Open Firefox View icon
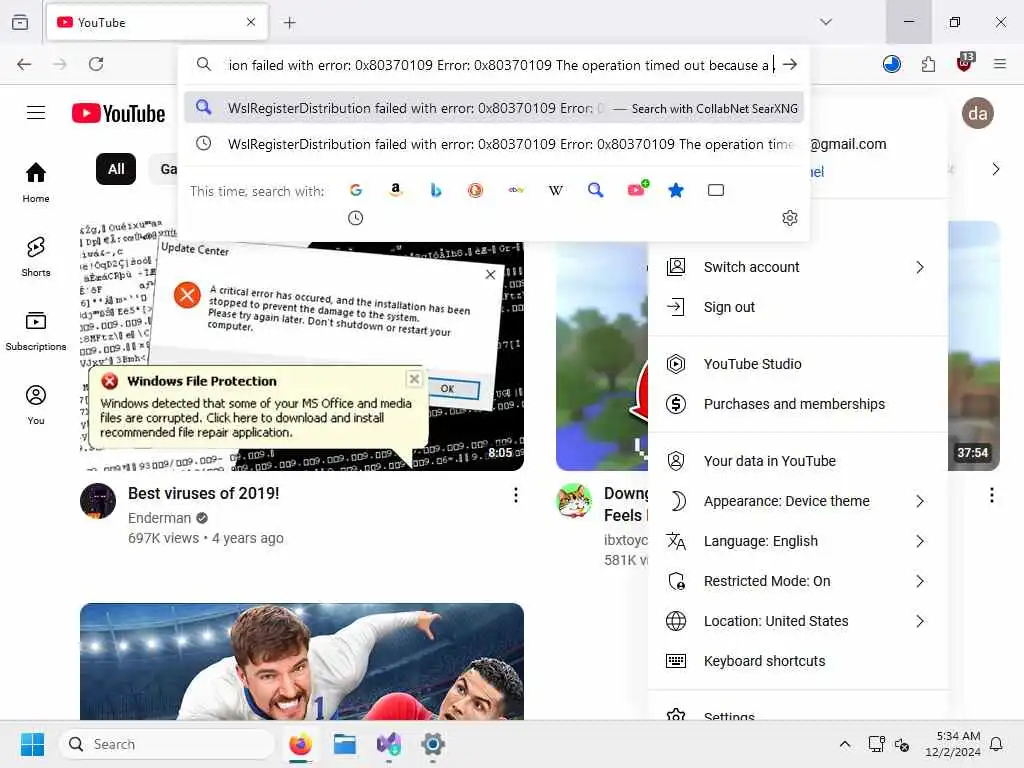This screenshot has height=768, width=1024. click(x=20, y=22)
